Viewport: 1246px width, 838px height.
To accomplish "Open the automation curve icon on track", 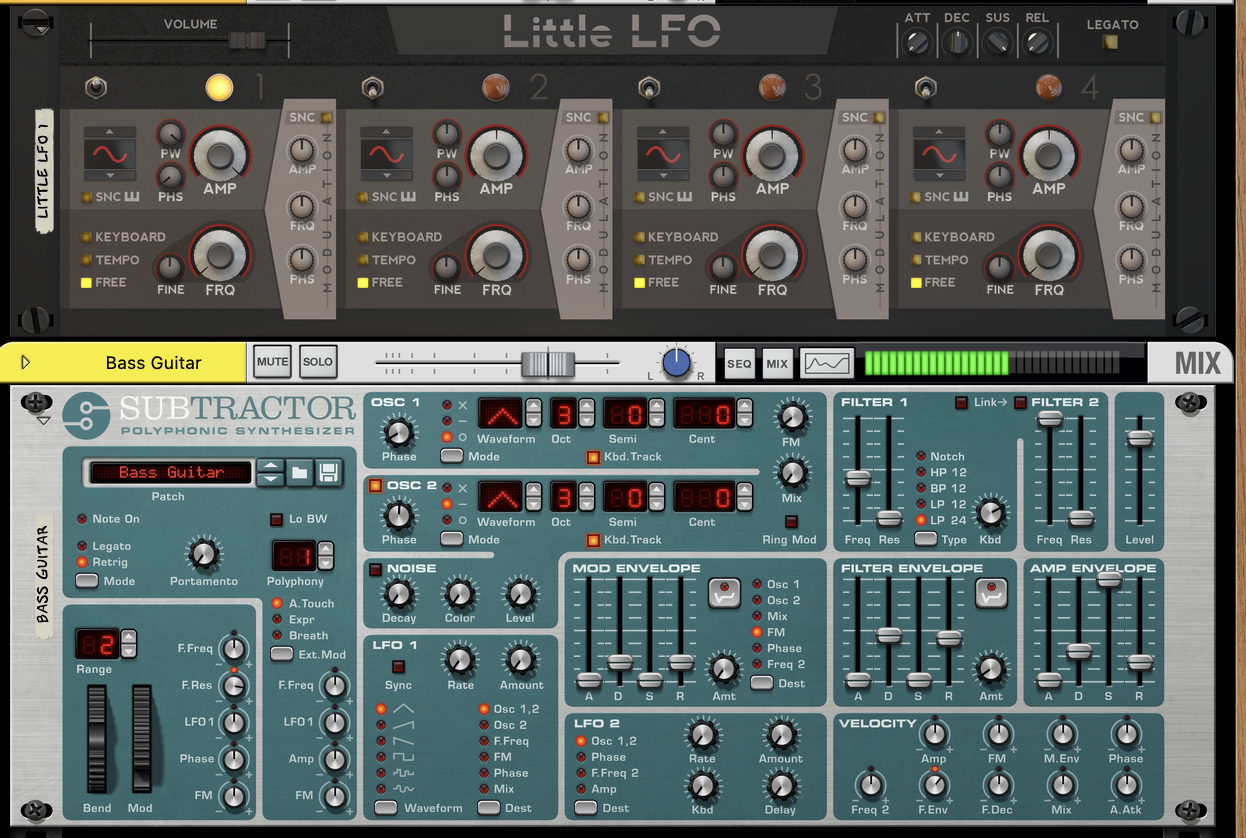I will (x=826, y=363).
